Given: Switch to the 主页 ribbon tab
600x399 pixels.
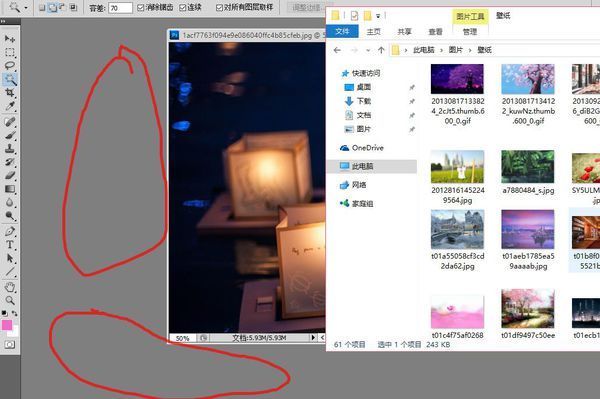Looking at the screenshot, I should tap(373, 32).
